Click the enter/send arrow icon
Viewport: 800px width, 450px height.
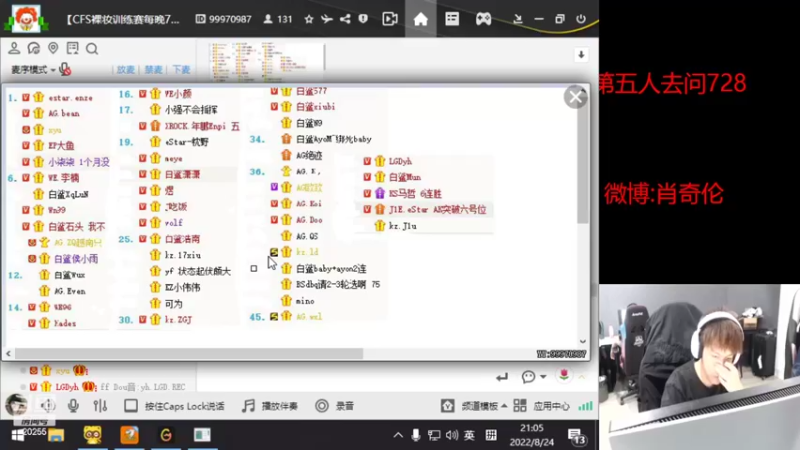click(x=502, y=377)
